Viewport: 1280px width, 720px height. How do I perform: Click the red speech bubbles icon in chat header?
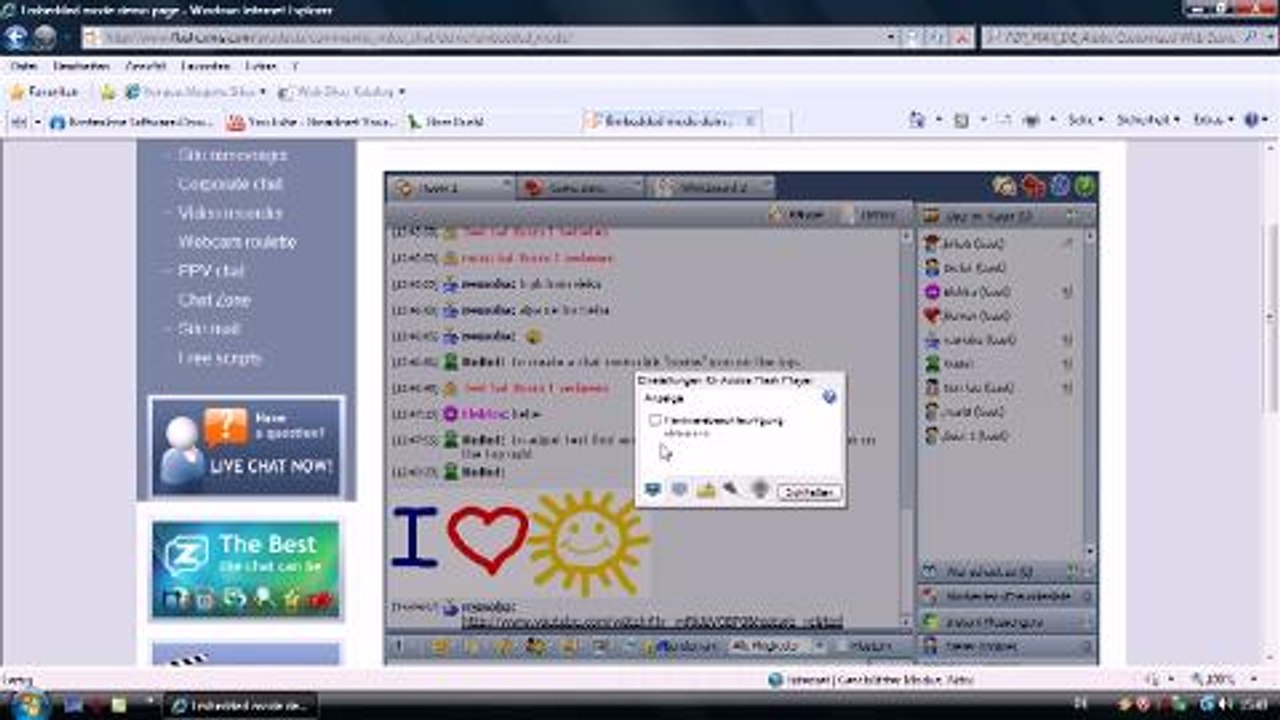[x=1033, y=186]
